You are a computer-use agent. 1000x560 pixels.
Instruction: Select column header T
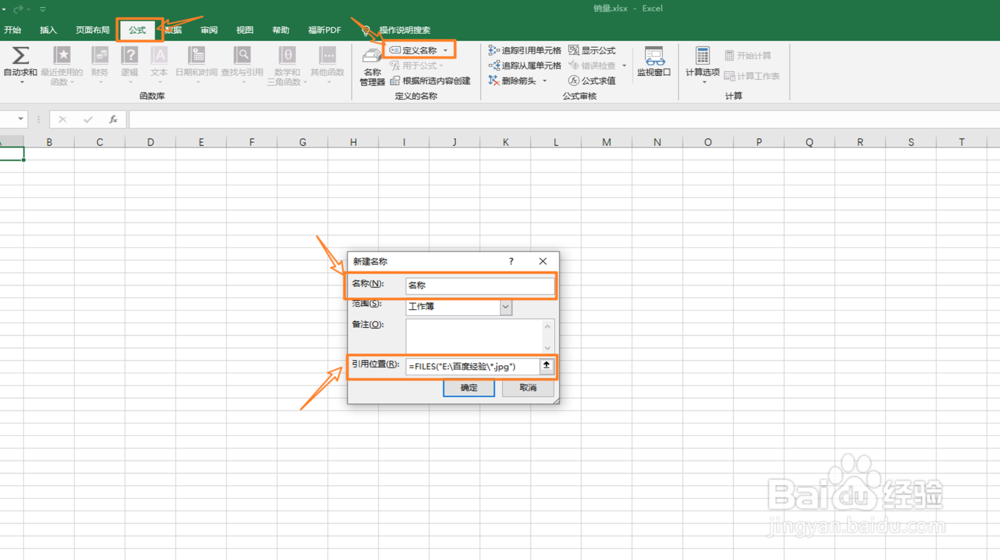pos(962,142)
